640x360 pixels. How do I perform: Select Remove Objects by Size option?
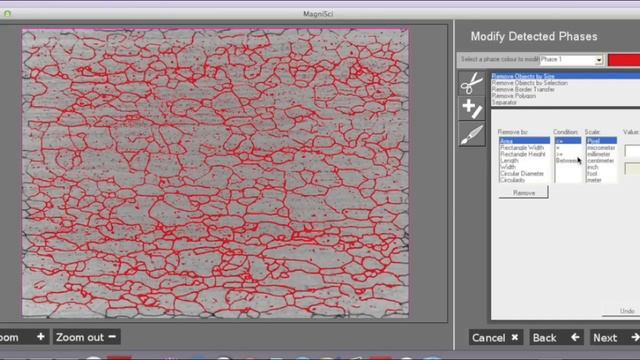coord(566,76)
